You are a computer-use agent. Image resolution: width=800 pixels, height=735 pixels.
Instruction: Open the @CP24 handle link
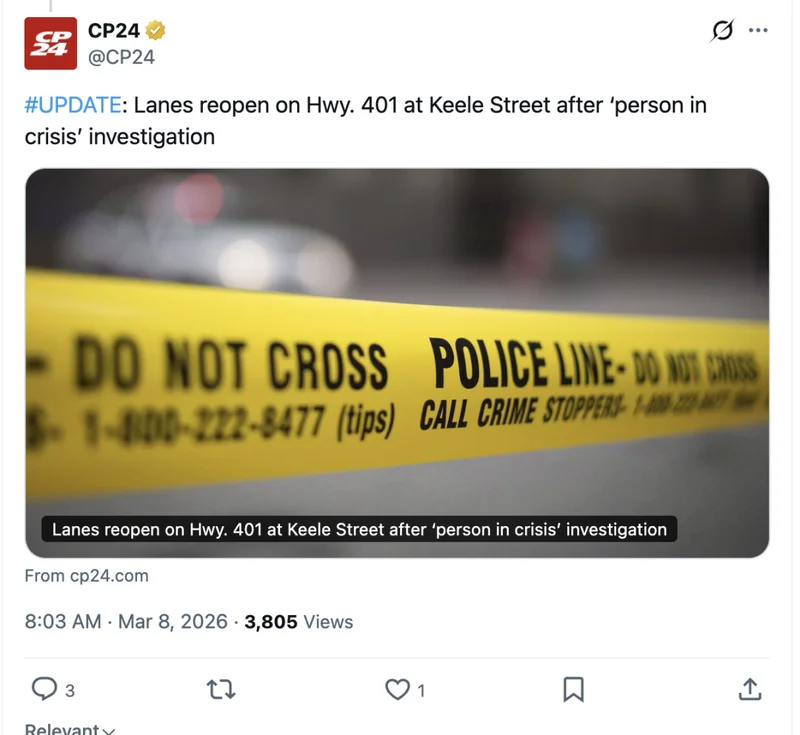click(x=122, y=57)
